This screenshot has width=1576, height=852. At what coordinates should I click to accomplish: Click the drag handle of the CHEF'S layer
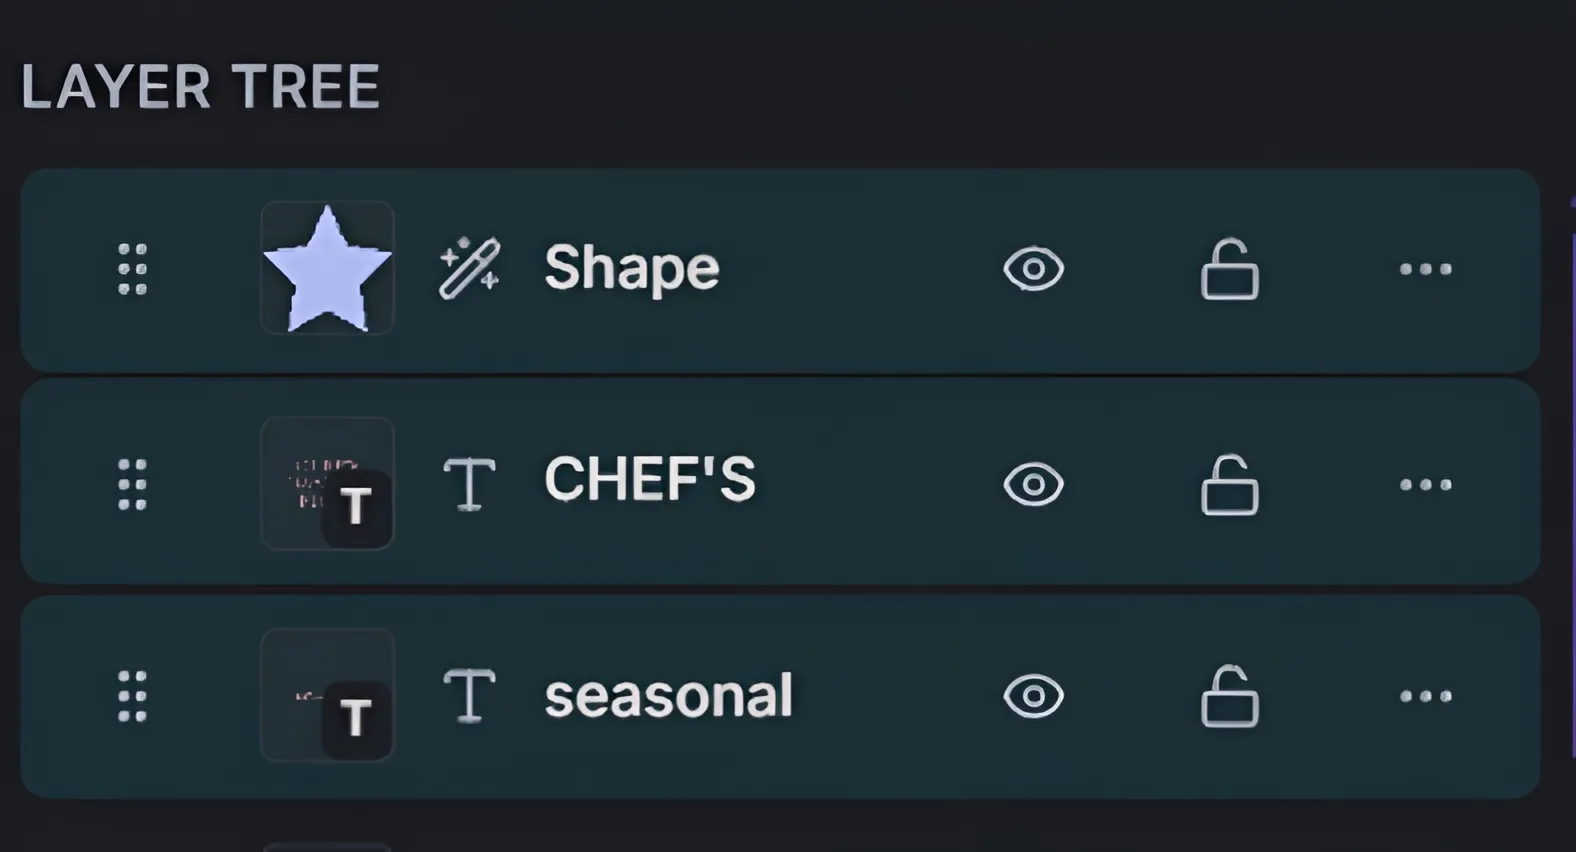pyautogui.click(x=132, y=485)
